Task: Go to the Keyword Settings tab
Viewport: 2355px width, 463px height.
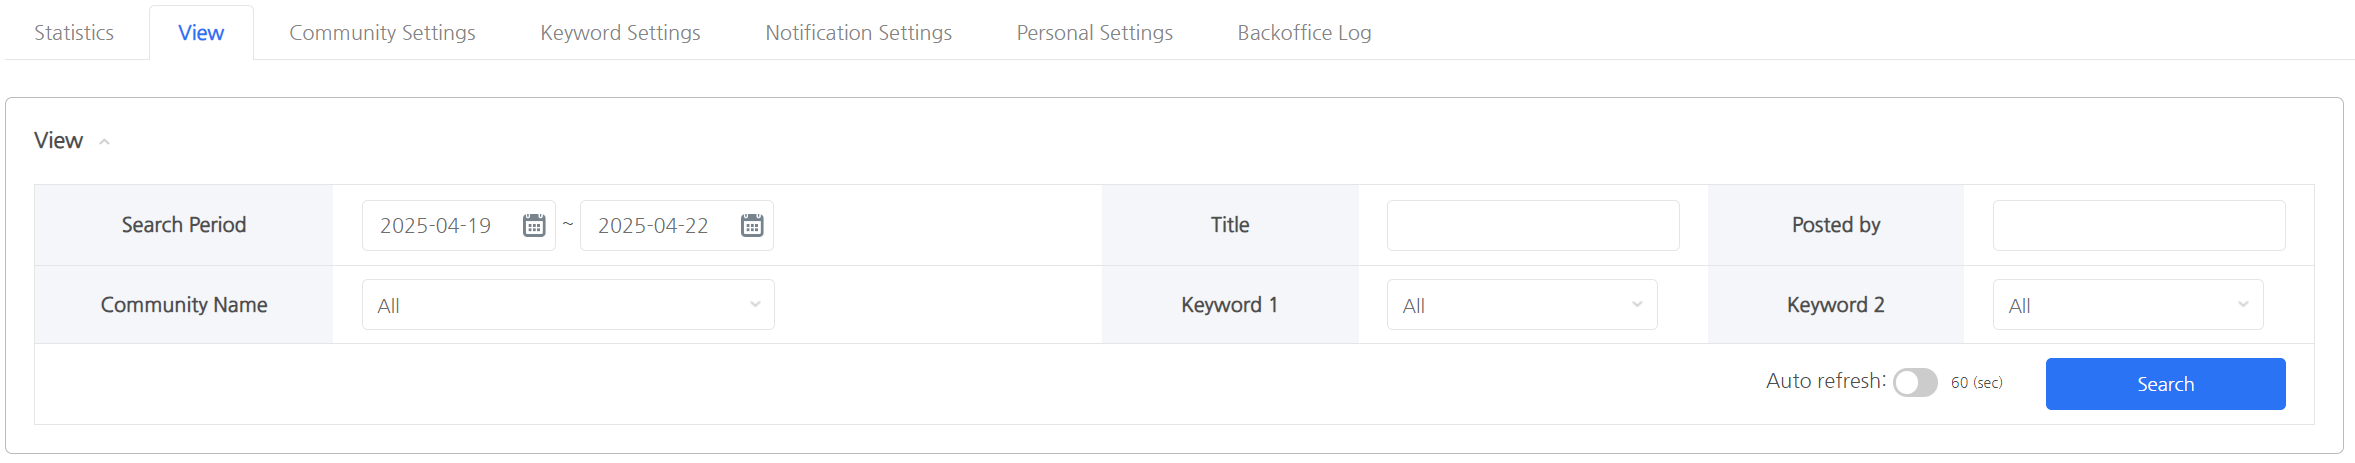Action: point(620,33)
